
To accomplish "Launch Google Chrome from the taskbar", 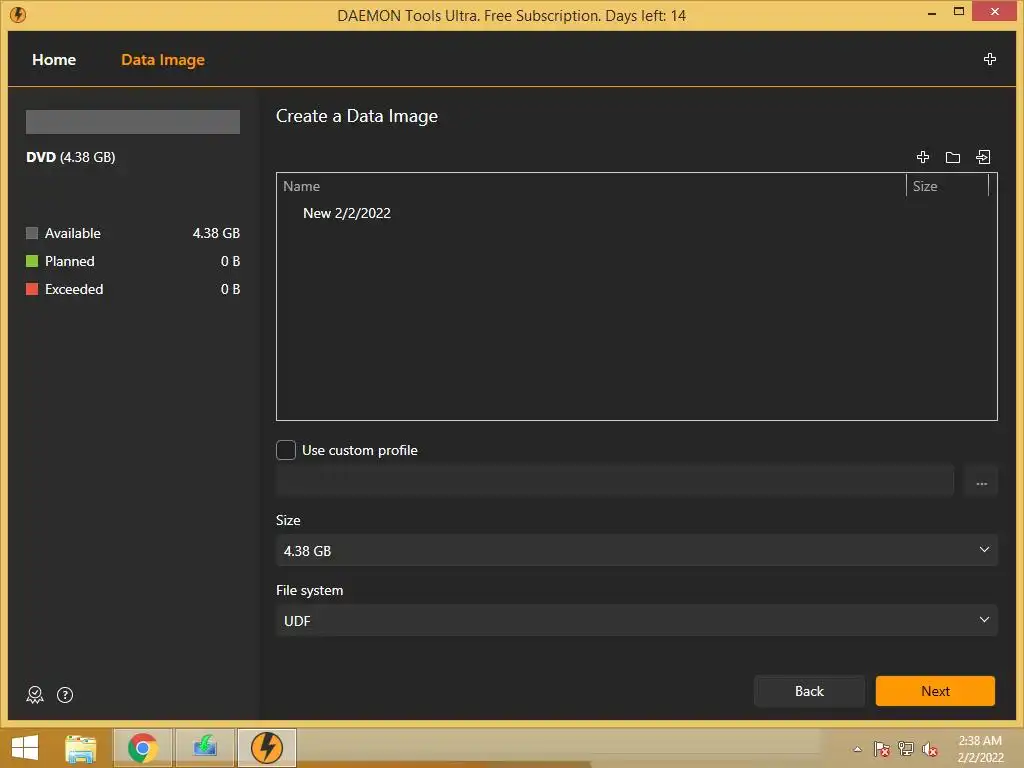I will (x=142, y=748).
